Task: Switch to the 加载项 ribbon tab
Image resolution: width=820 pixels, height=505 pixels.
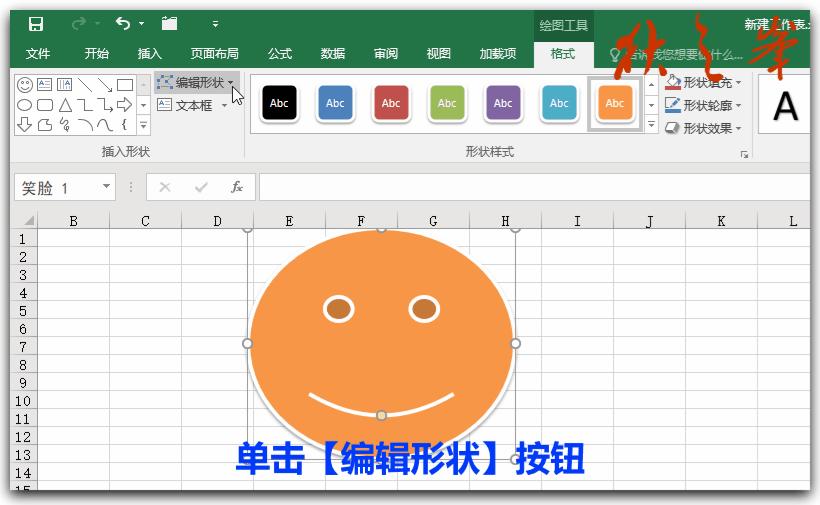Action: (x=497, y=53)
